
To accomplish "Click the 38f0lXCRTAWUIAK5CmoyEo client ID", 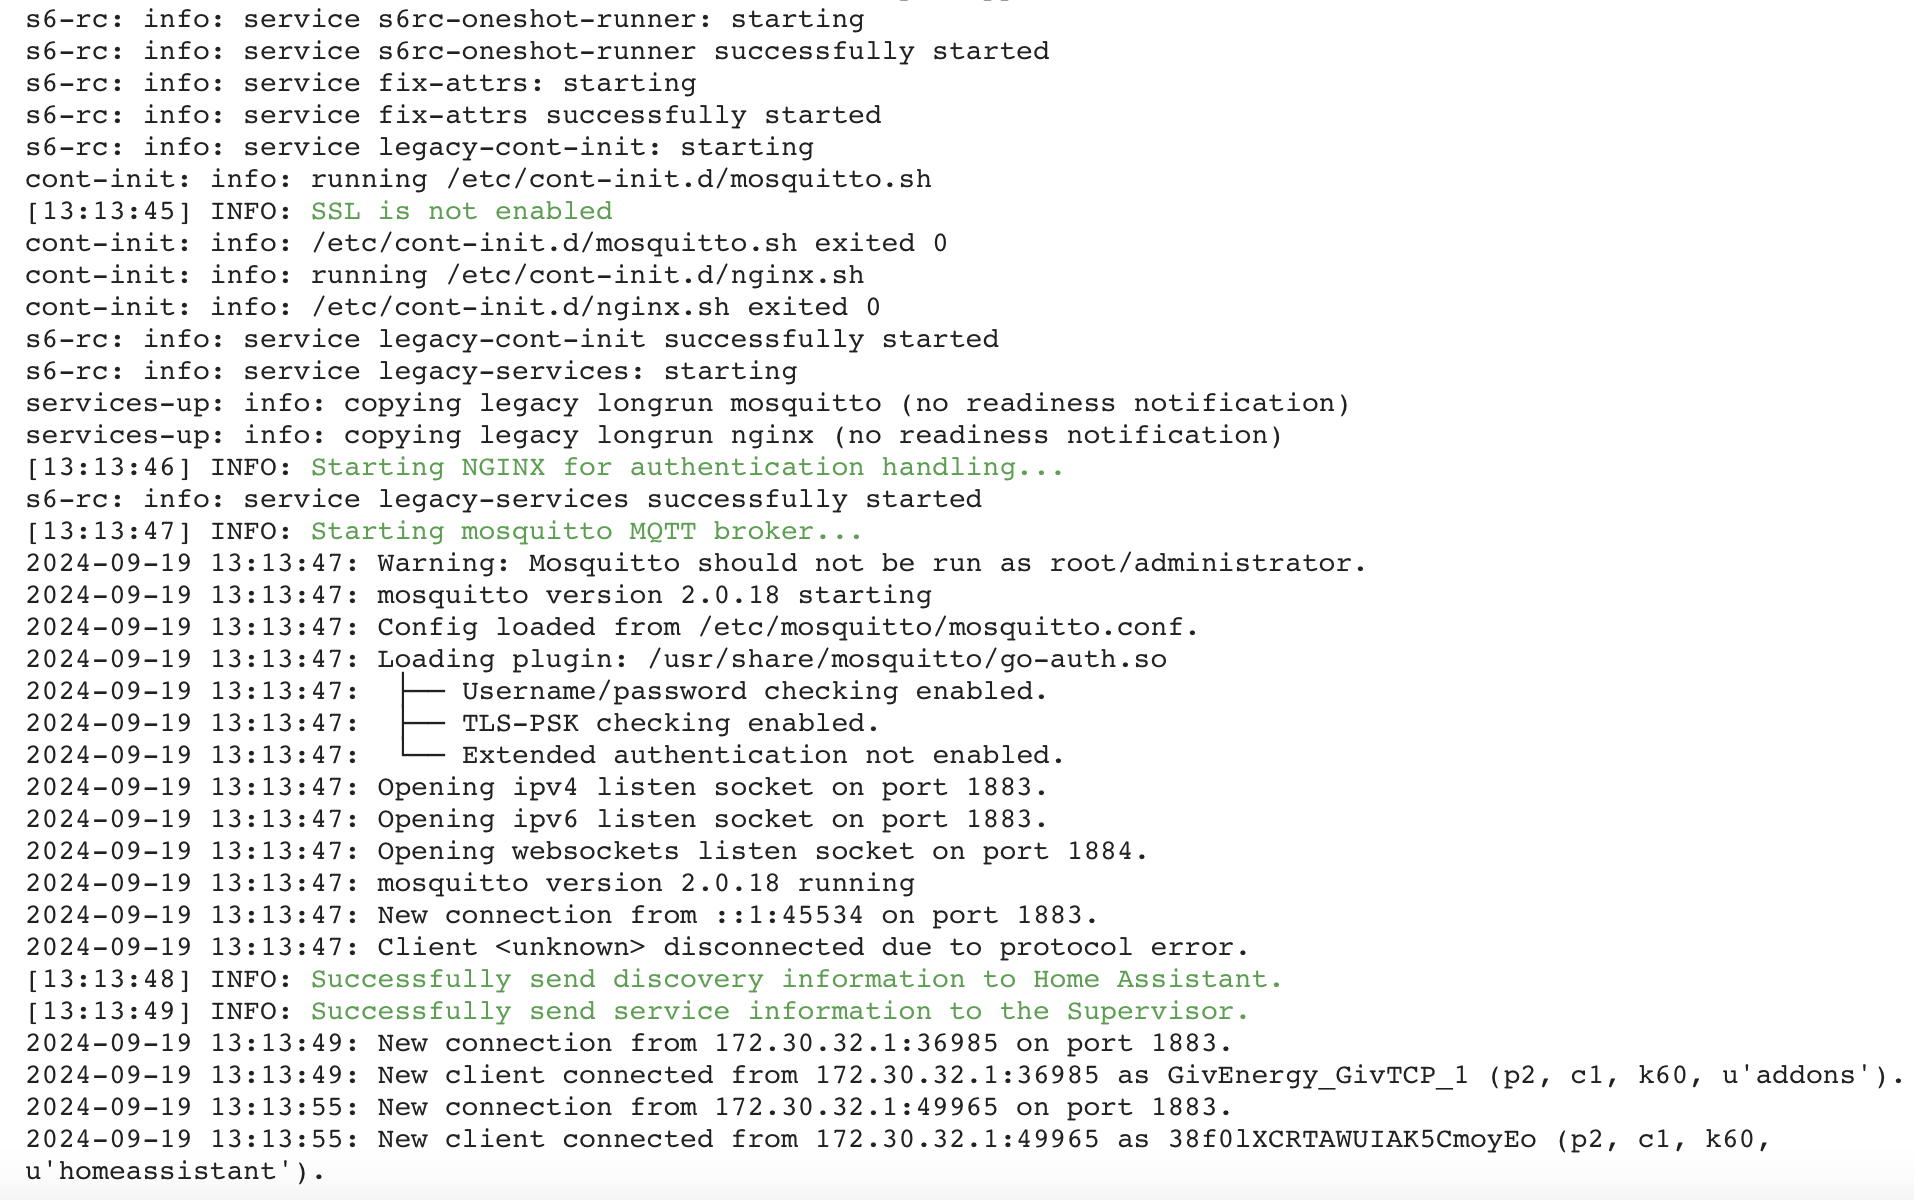I will pos(1351,1139).
